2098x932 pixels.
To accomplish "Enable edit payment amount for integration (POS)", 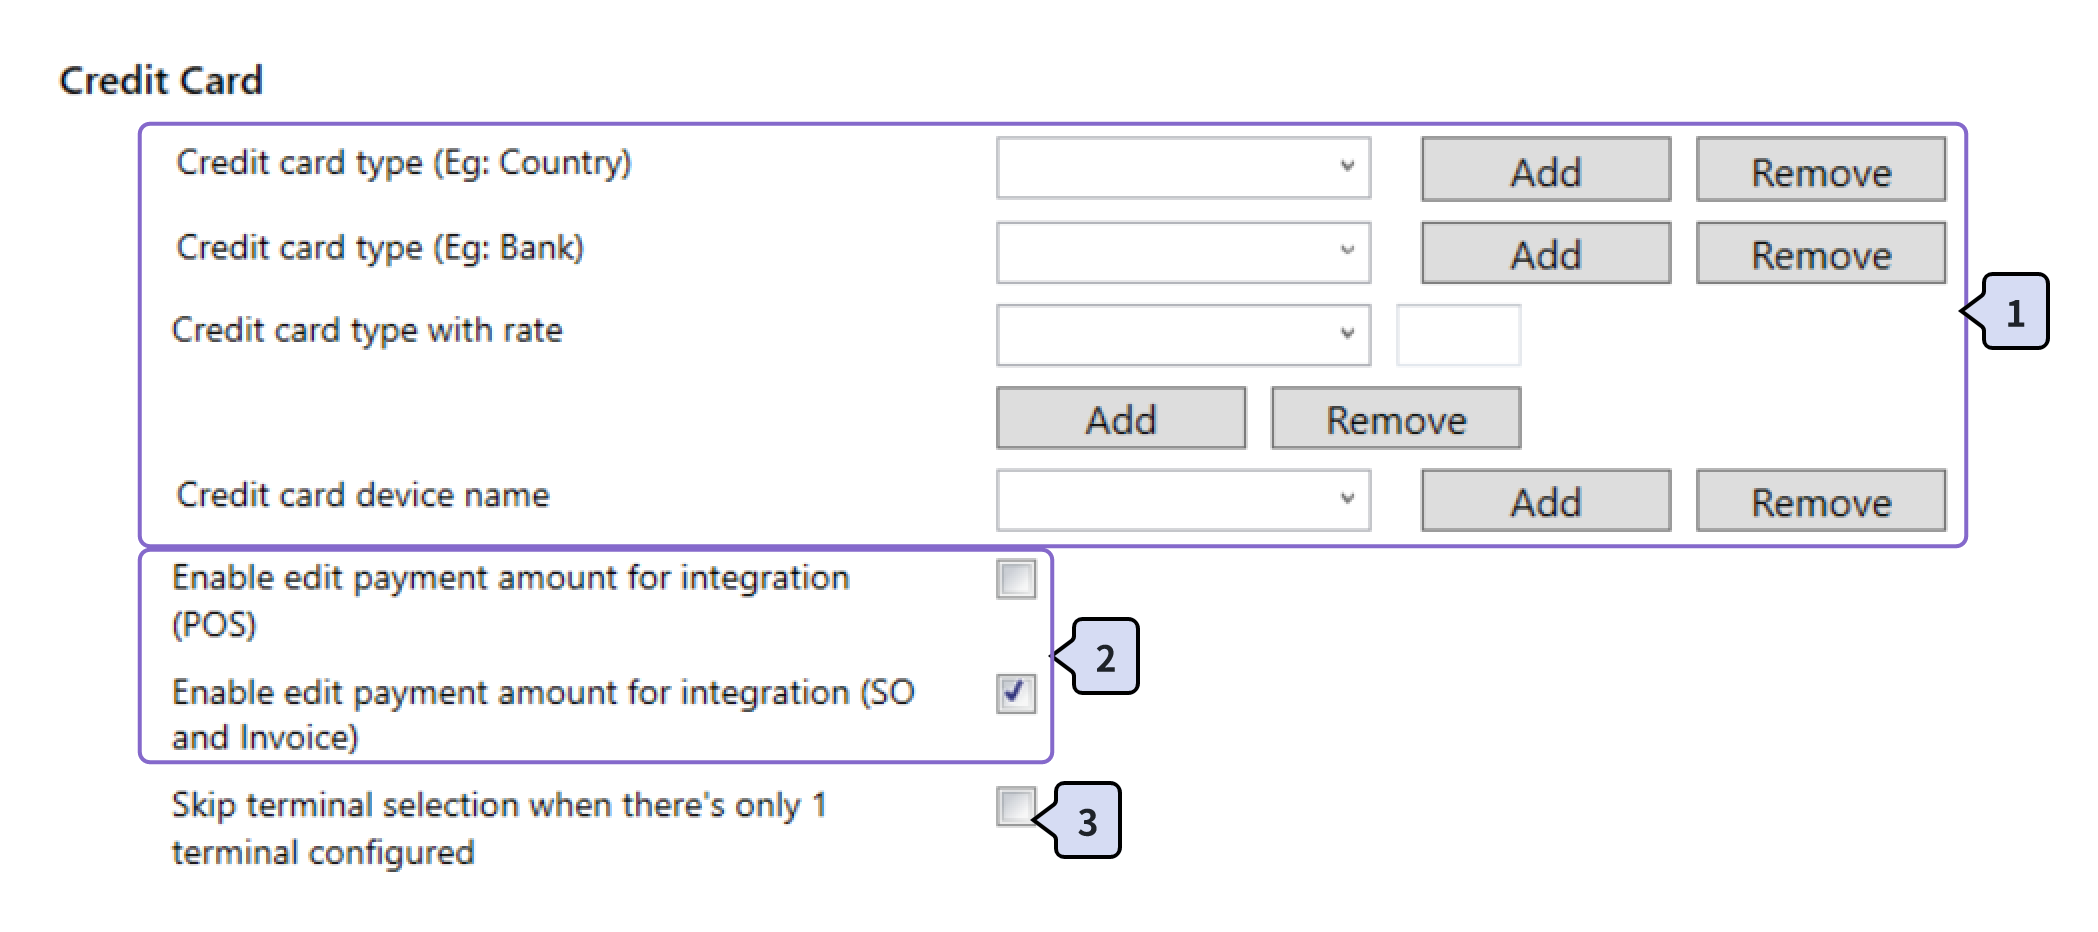I will point(1016,579).
